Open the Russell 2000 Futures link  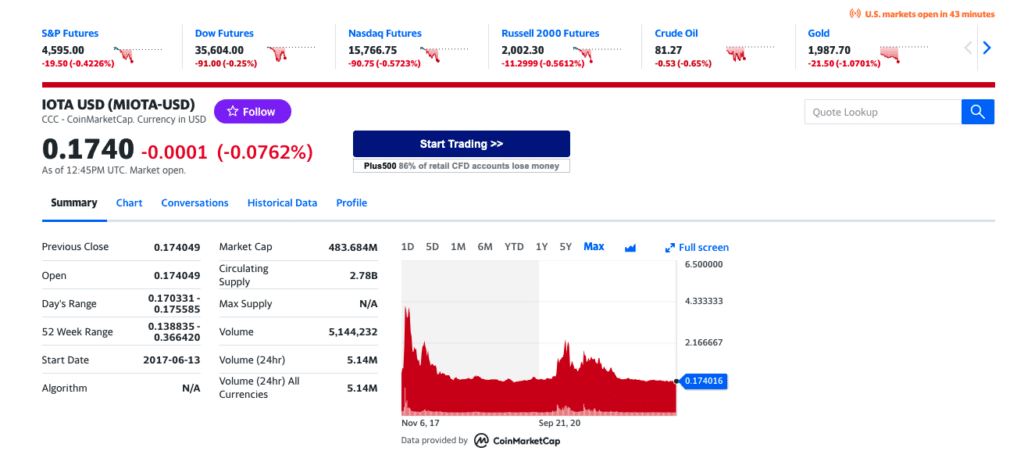click(550, 33)
